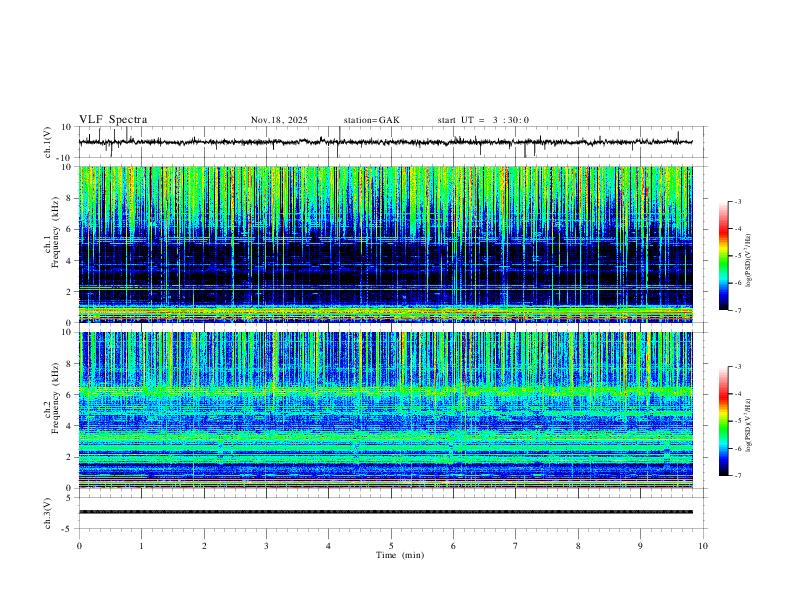Click the "-3" tick on lower color bar
Image resolution: width=792 pixels, height=612 pixels.
[x=738, y=367]
